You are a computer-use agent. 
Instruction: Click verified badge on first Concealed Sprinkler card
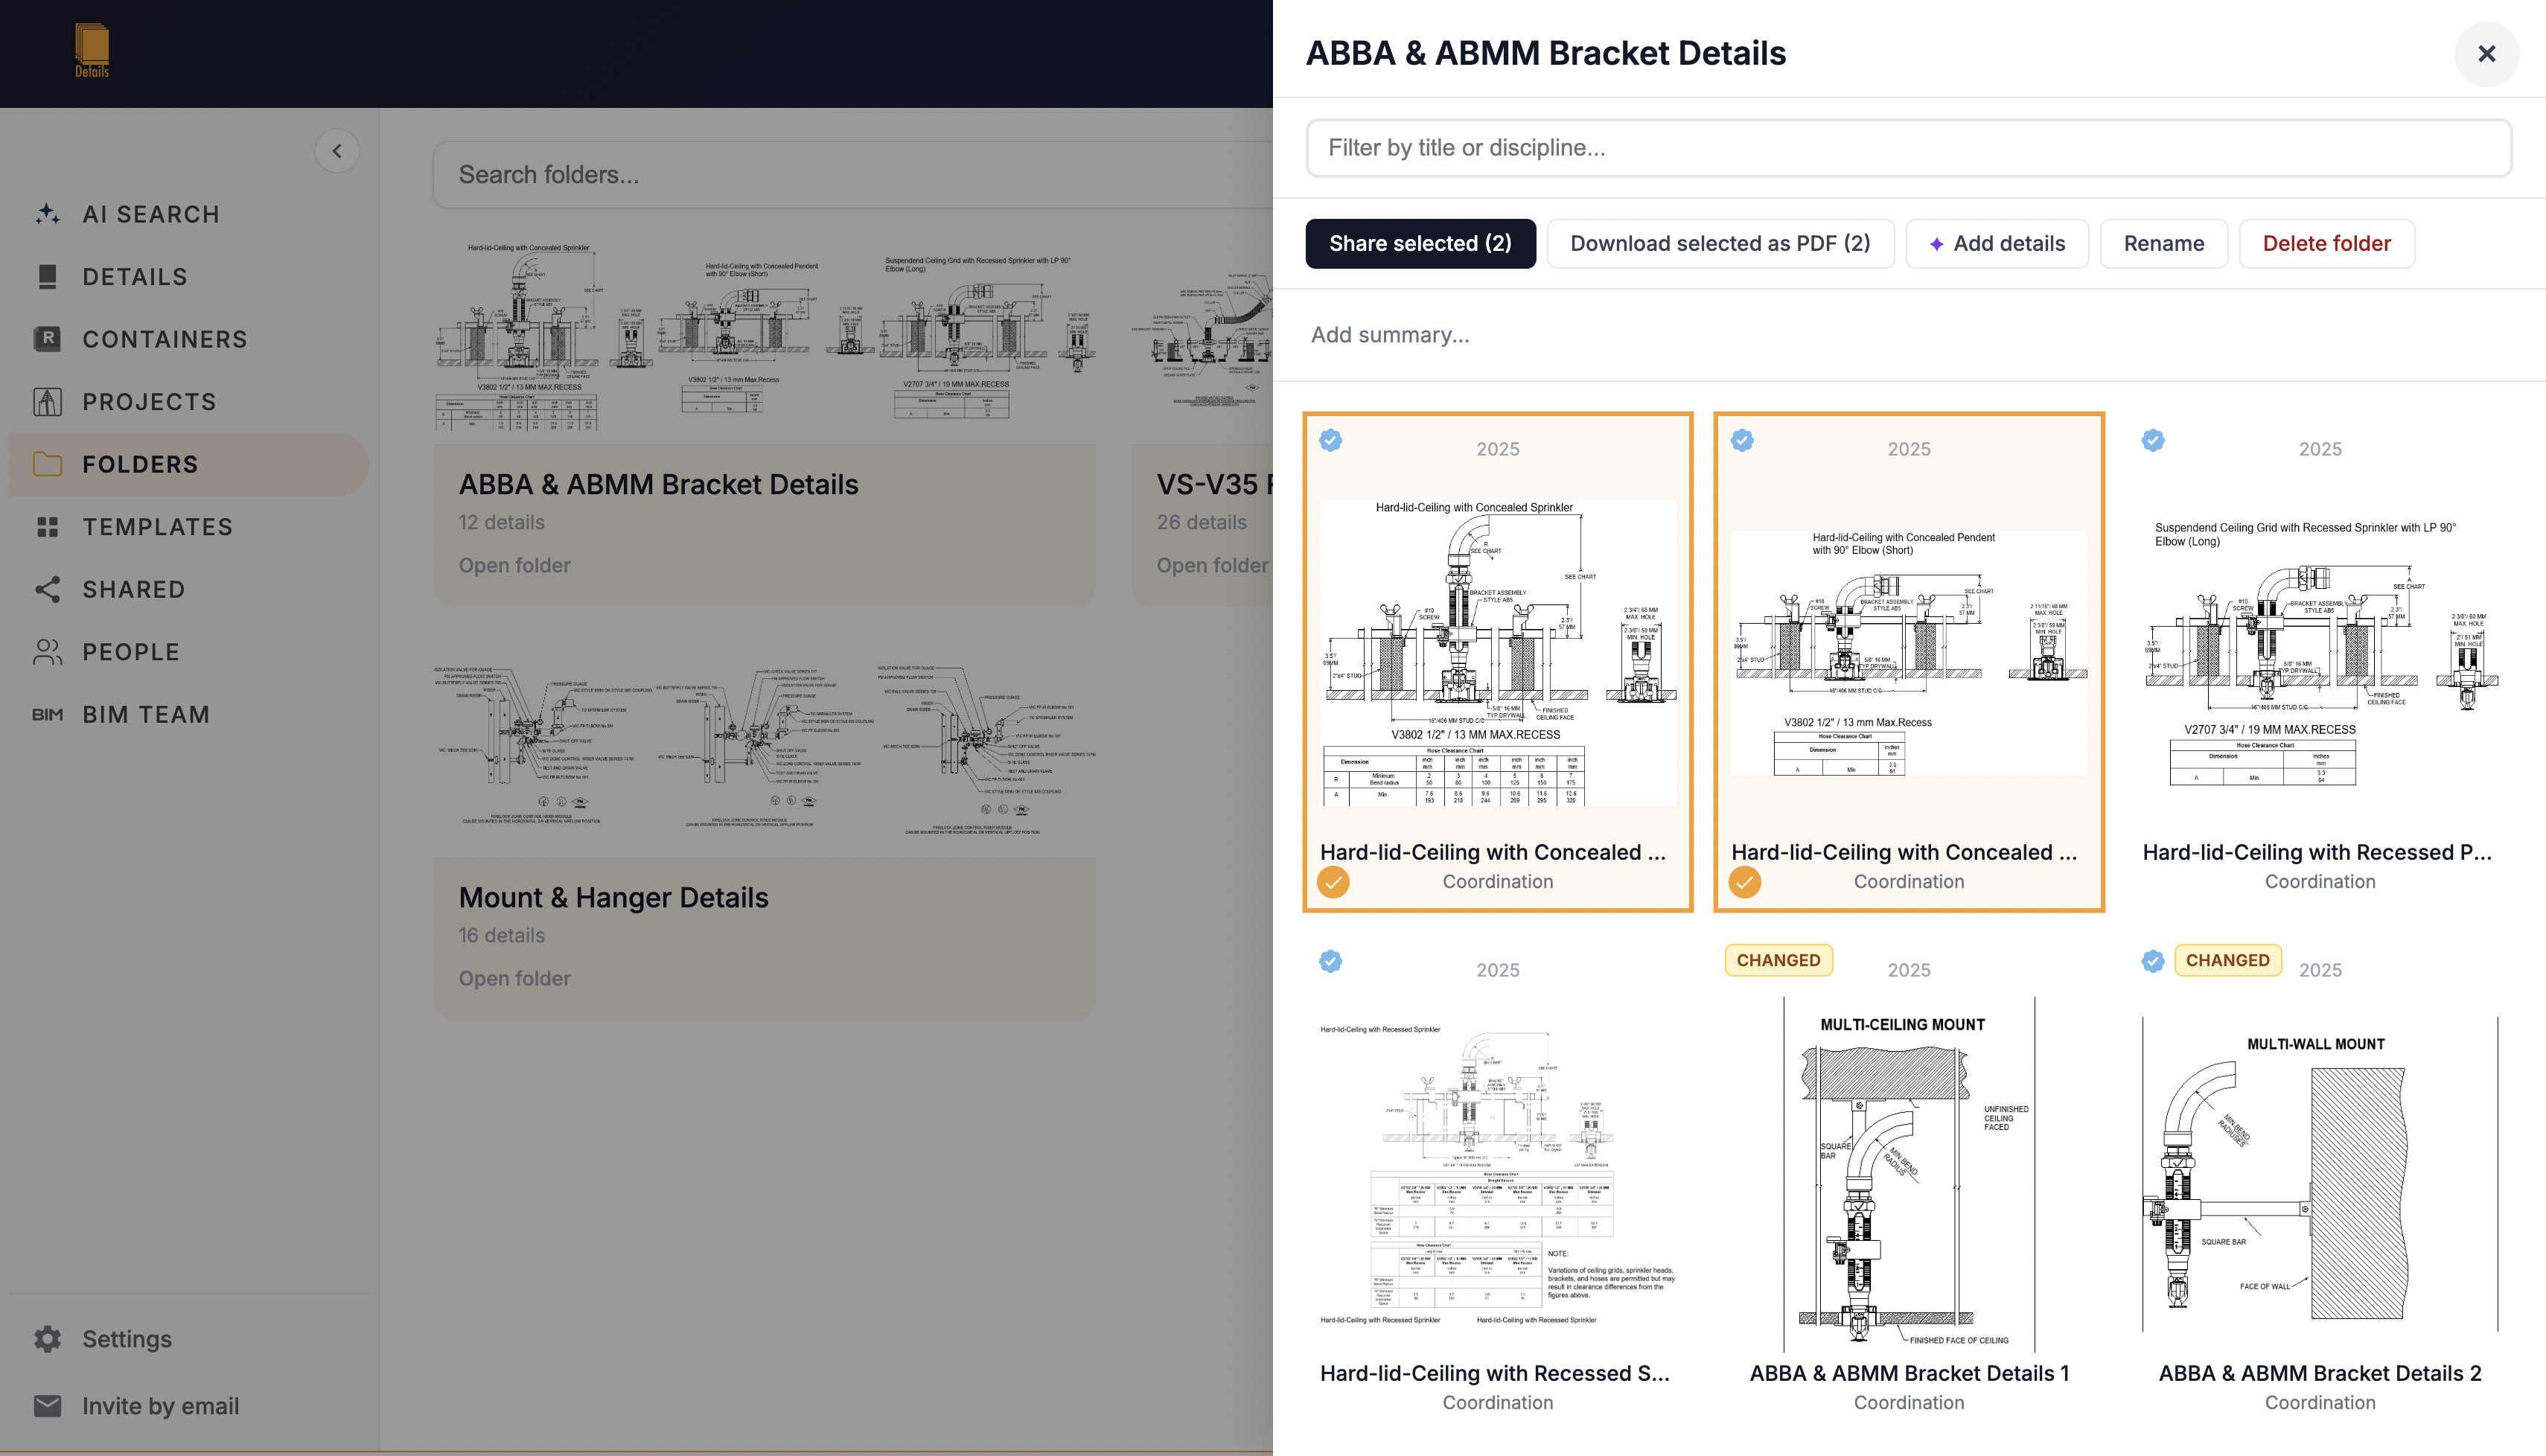point(1330,440)
